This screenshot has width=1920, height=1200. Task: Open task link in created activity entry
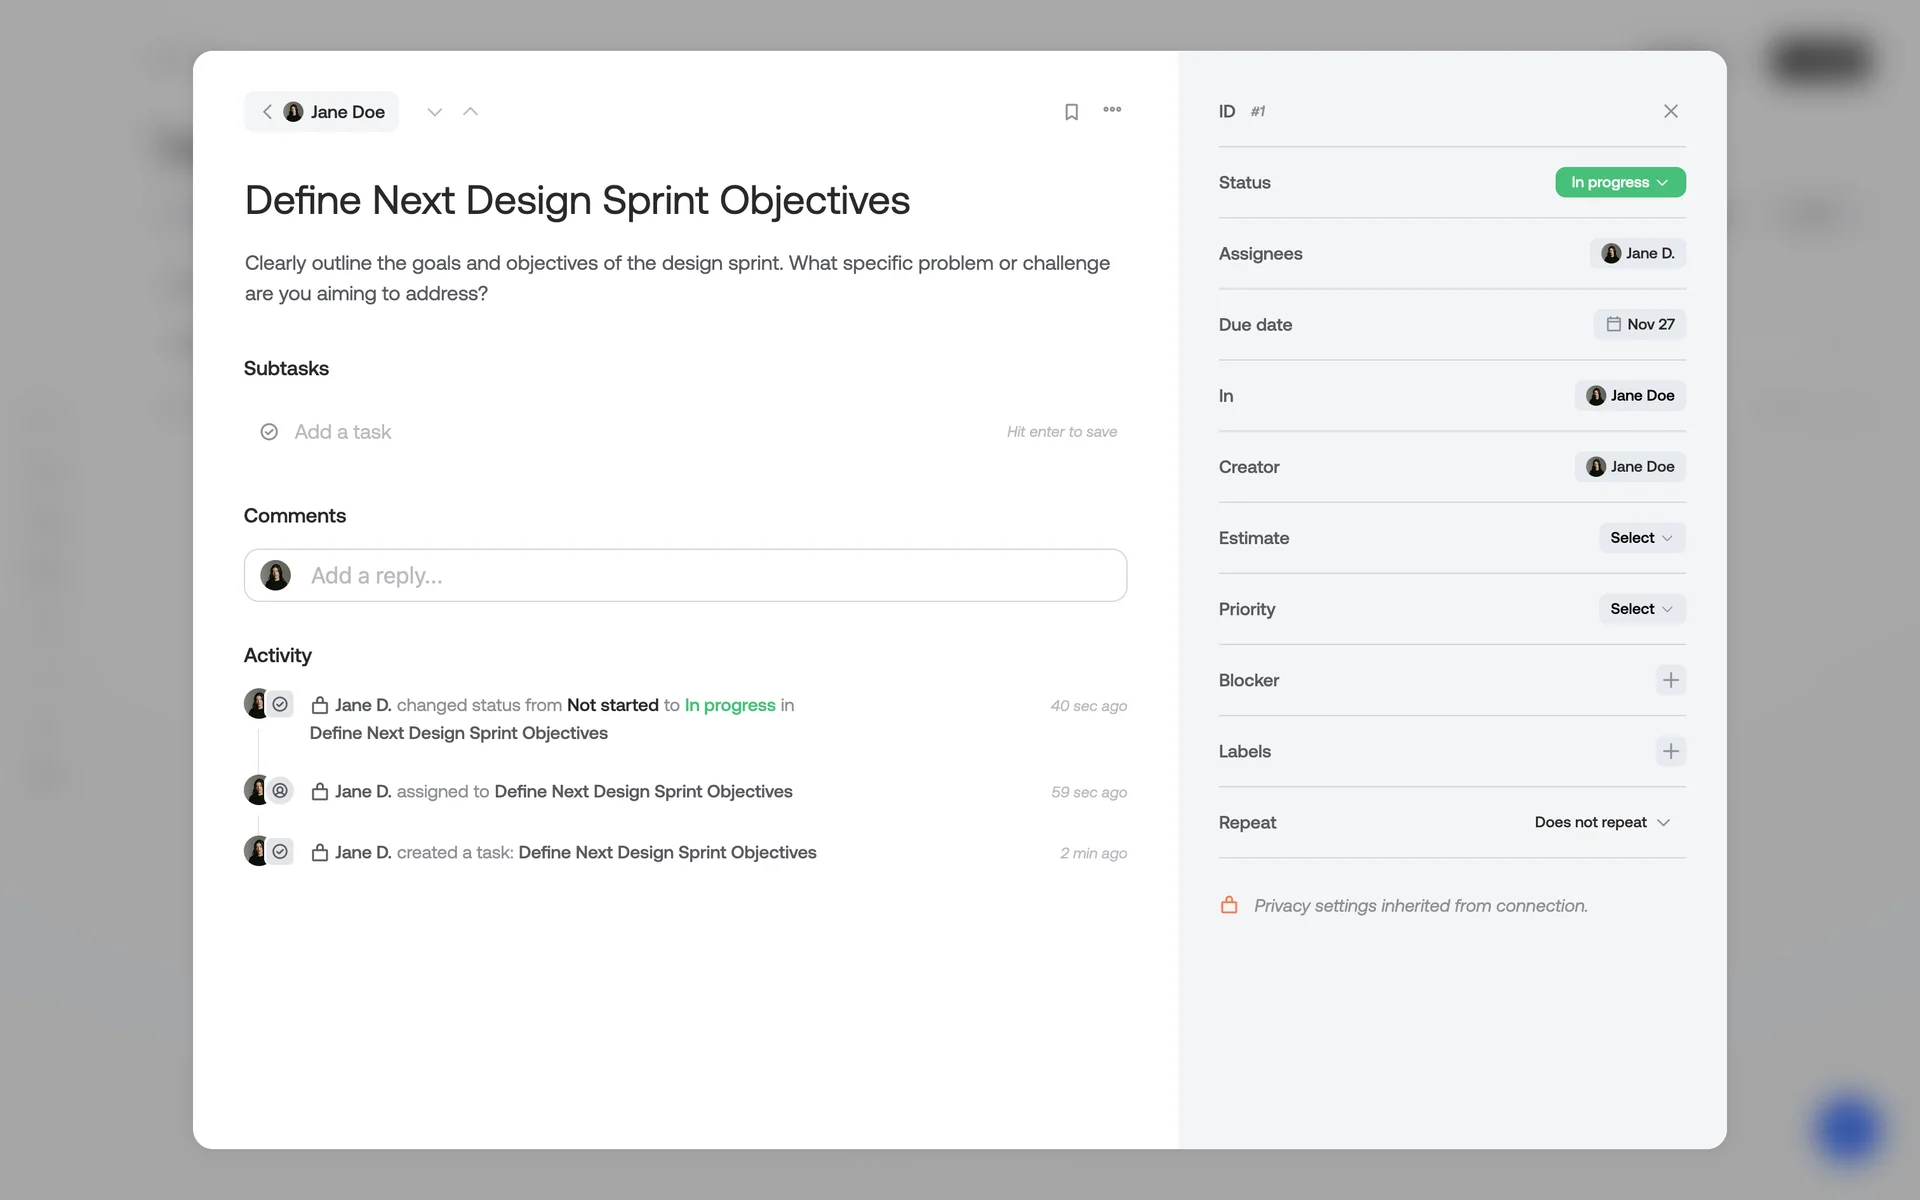tap(667, 852)
